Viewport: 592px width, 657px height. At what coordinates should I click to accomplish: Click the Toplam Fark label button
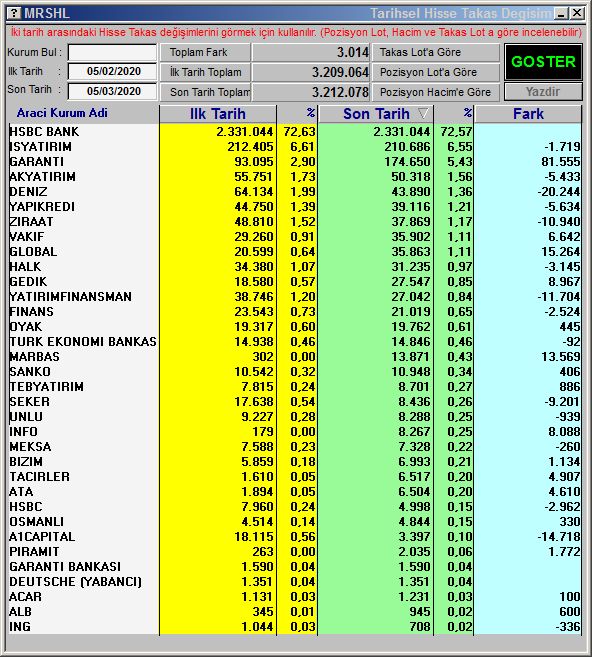point(205,52)
